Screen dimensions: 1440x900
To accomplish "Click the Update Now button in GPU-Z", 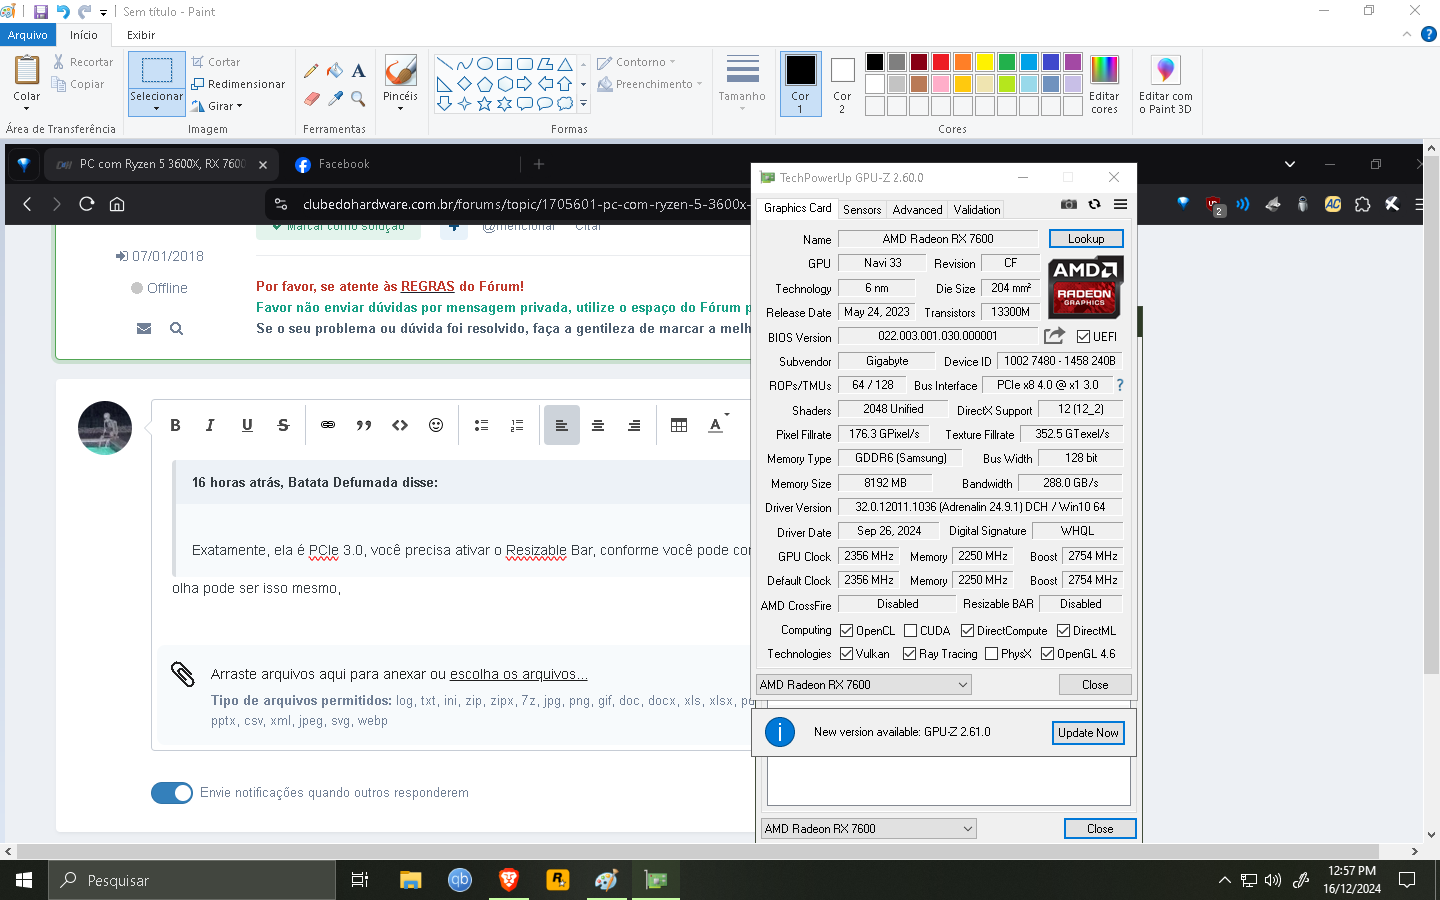I will click(1088, 733).
